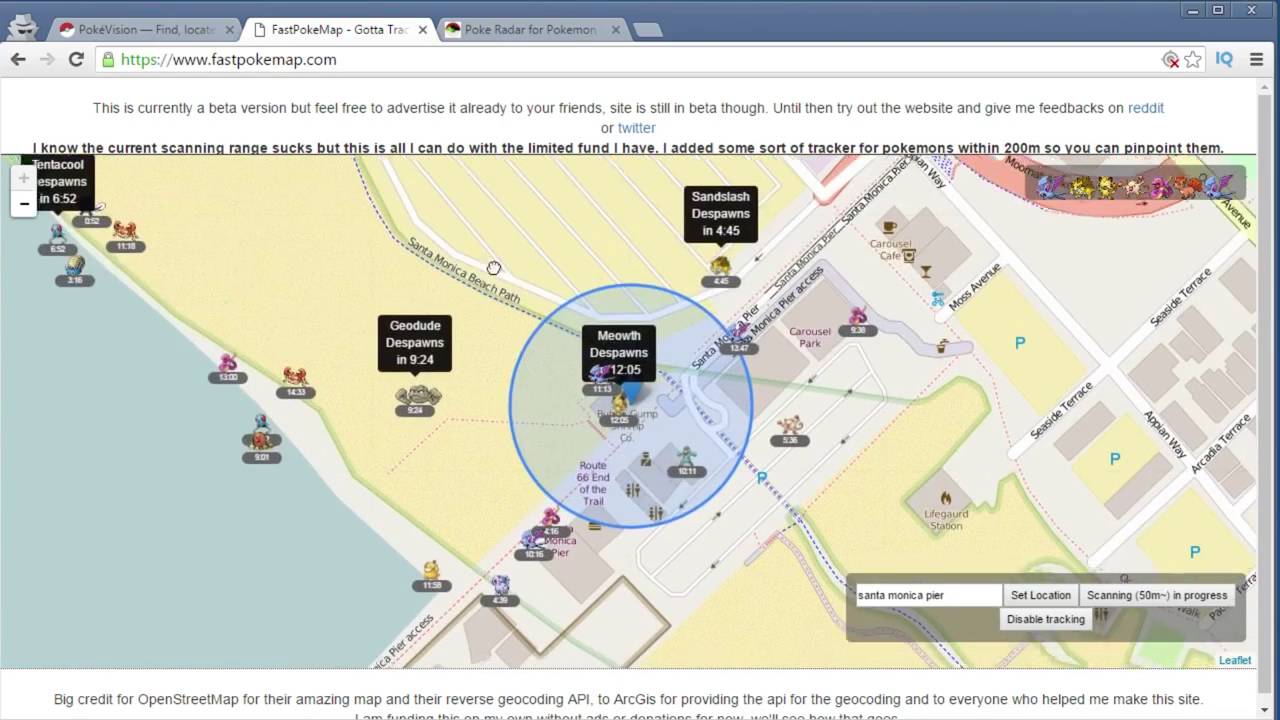The width and height of the screenshot is (1280, 720).
Task: Click the browser forward arrow
Action: (47, 60)
